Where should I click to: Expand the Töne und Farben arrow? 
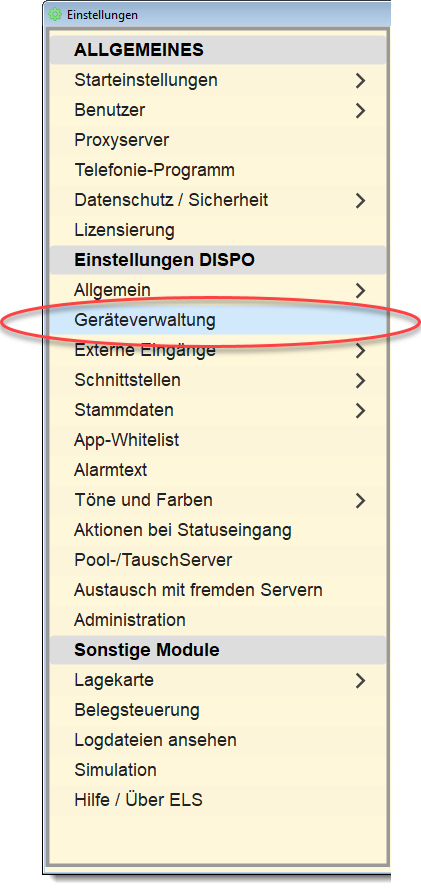point(360,501)
